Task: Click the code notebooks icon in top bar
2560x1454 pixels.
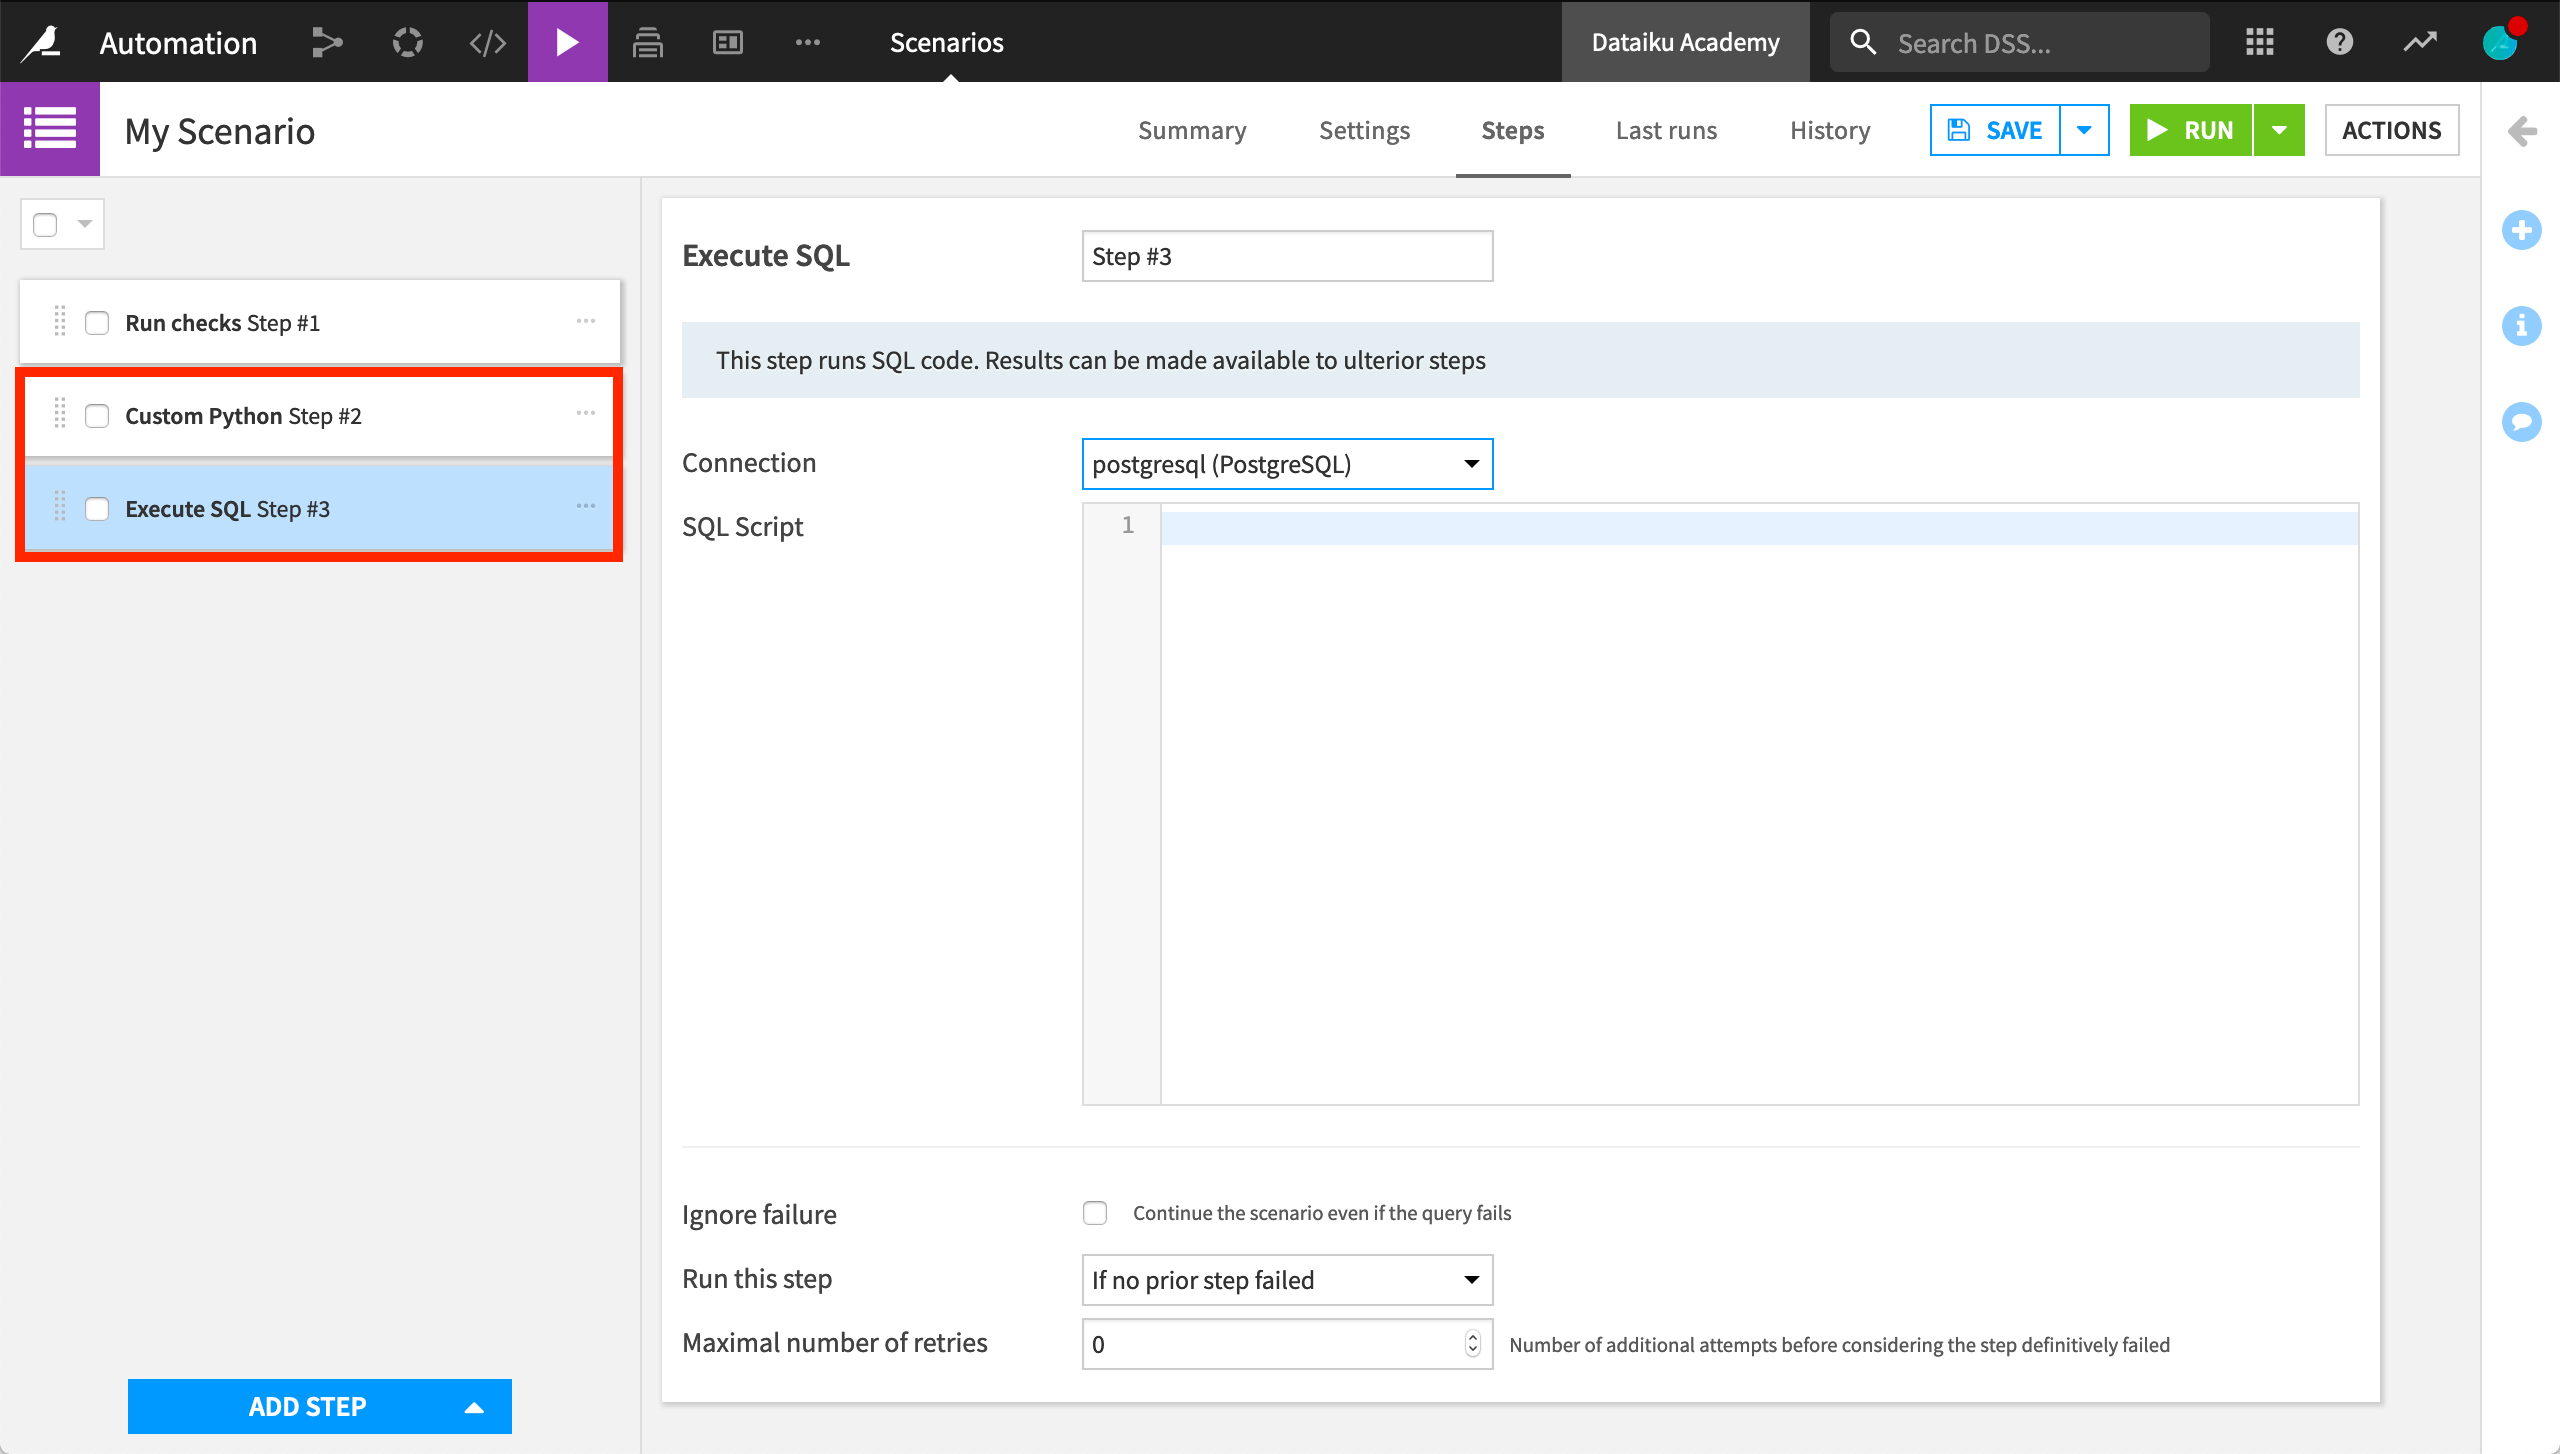Action: 487,42
